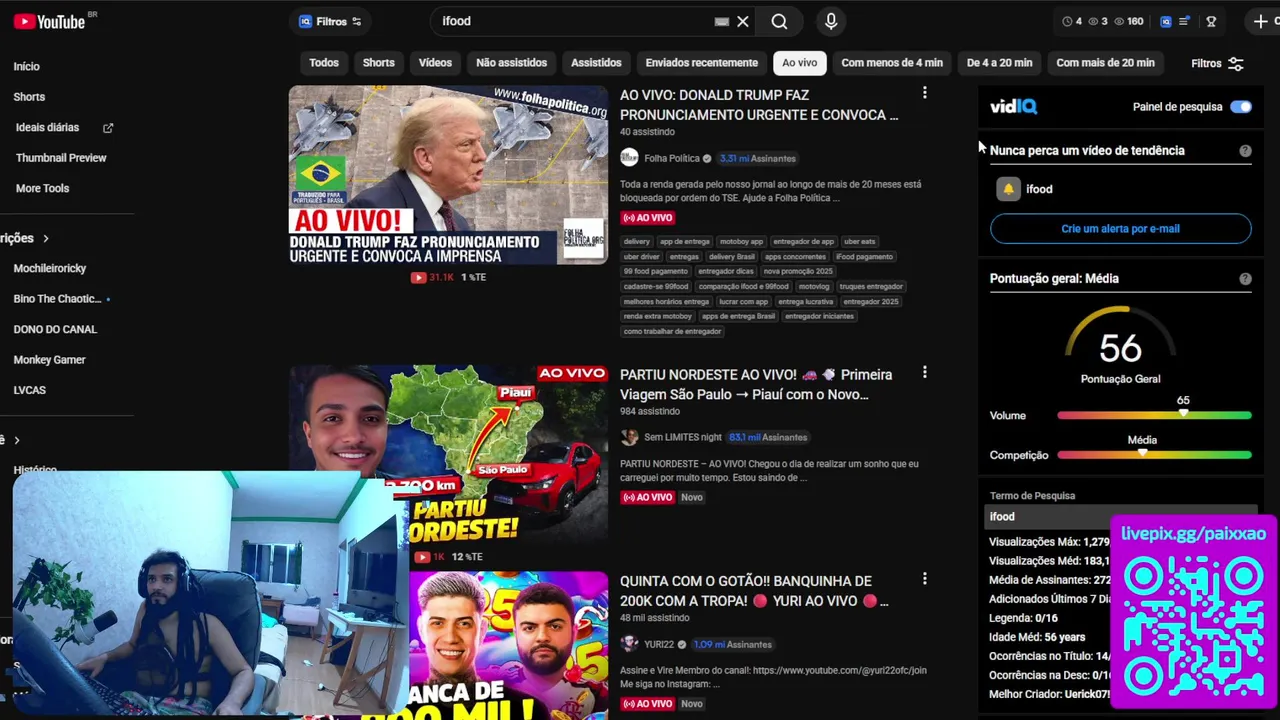The width and height of the screenshot is (1280, 720).
Task: Select the 'Com menos de 4 min' chip
Action: point(892,63)
